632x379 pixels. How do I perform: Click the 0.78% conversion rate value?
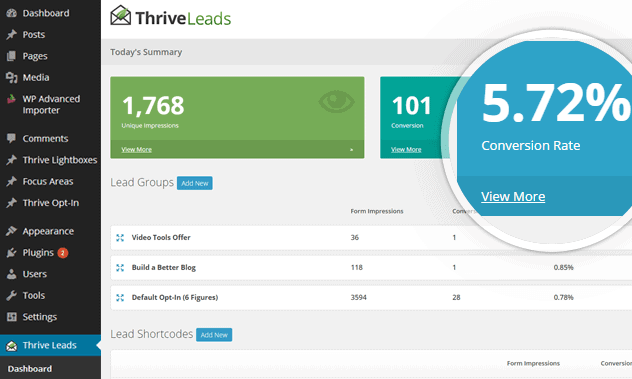(563, 298)
